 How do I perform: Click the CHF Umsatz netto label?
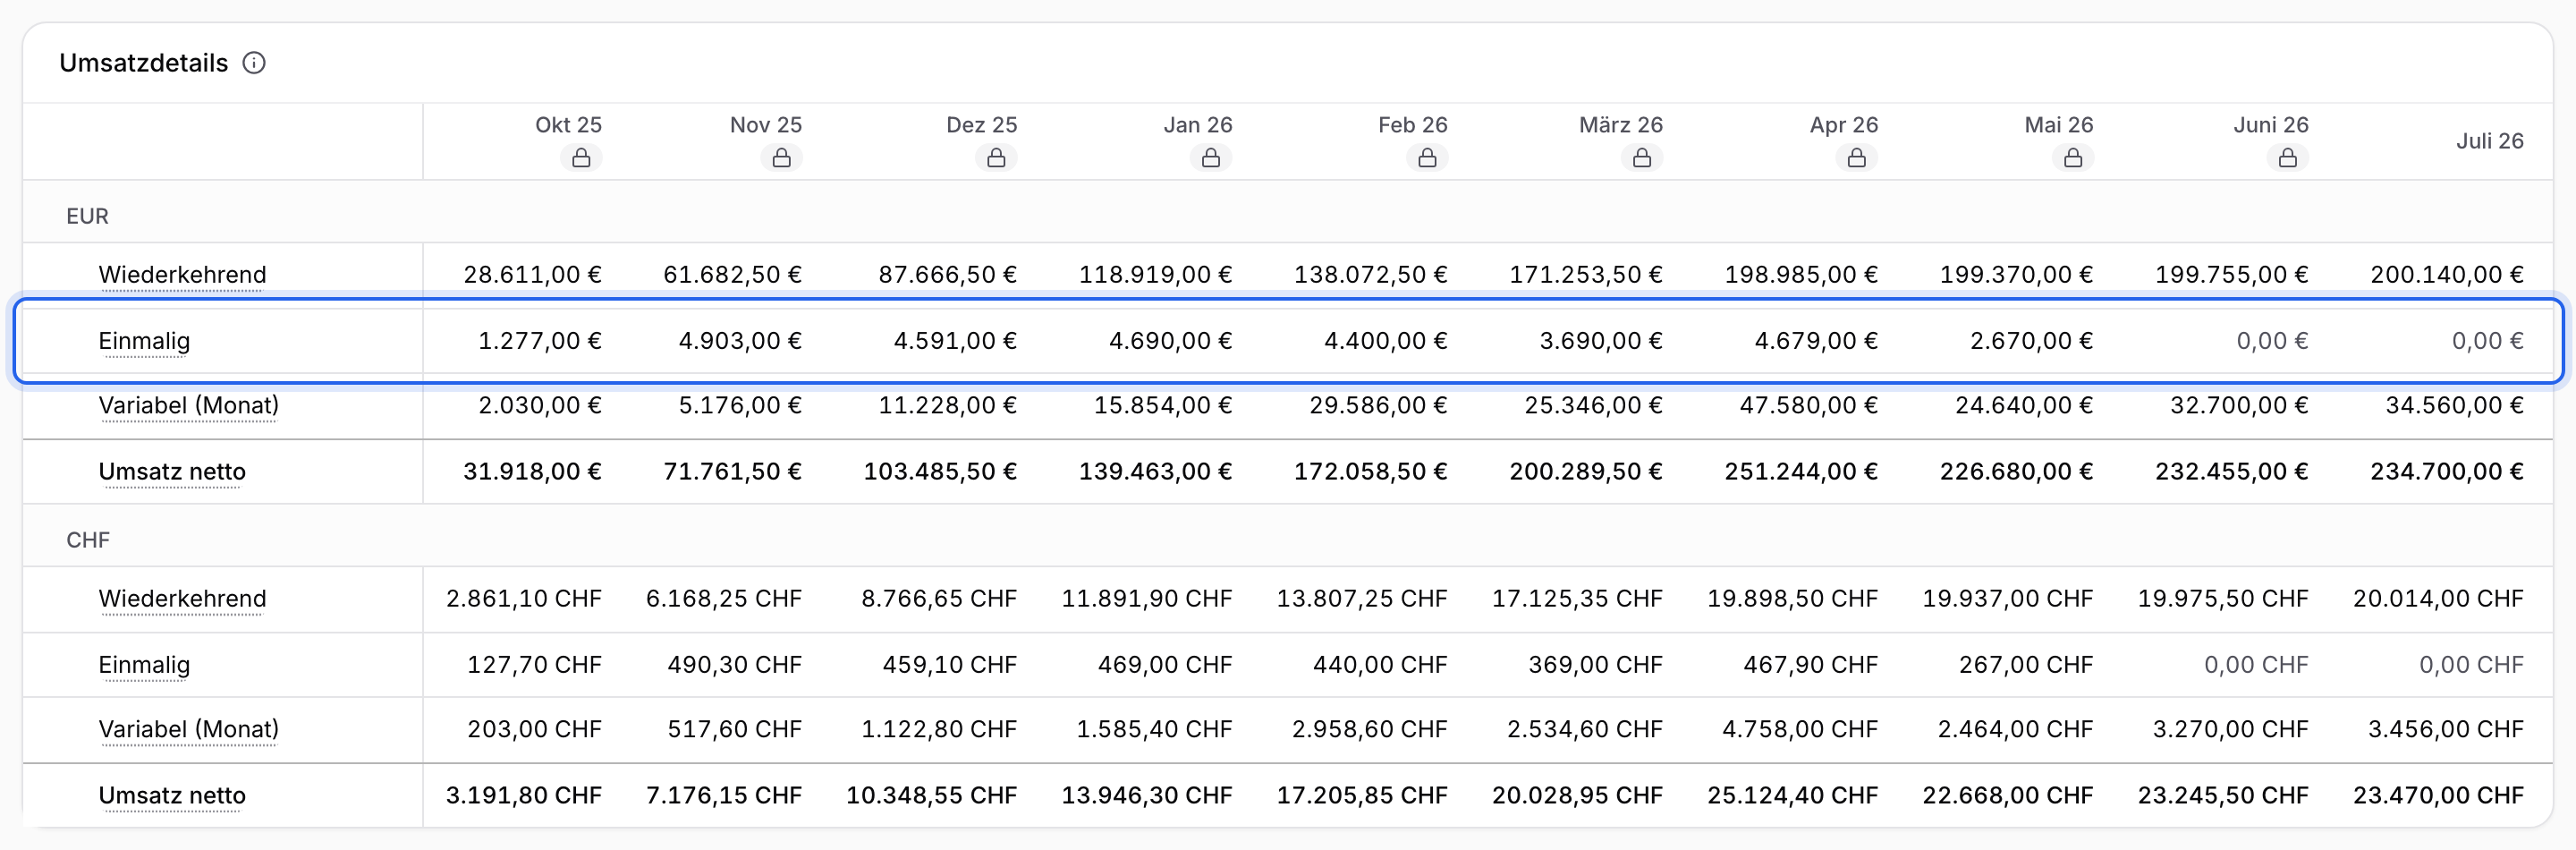point(172,795)
